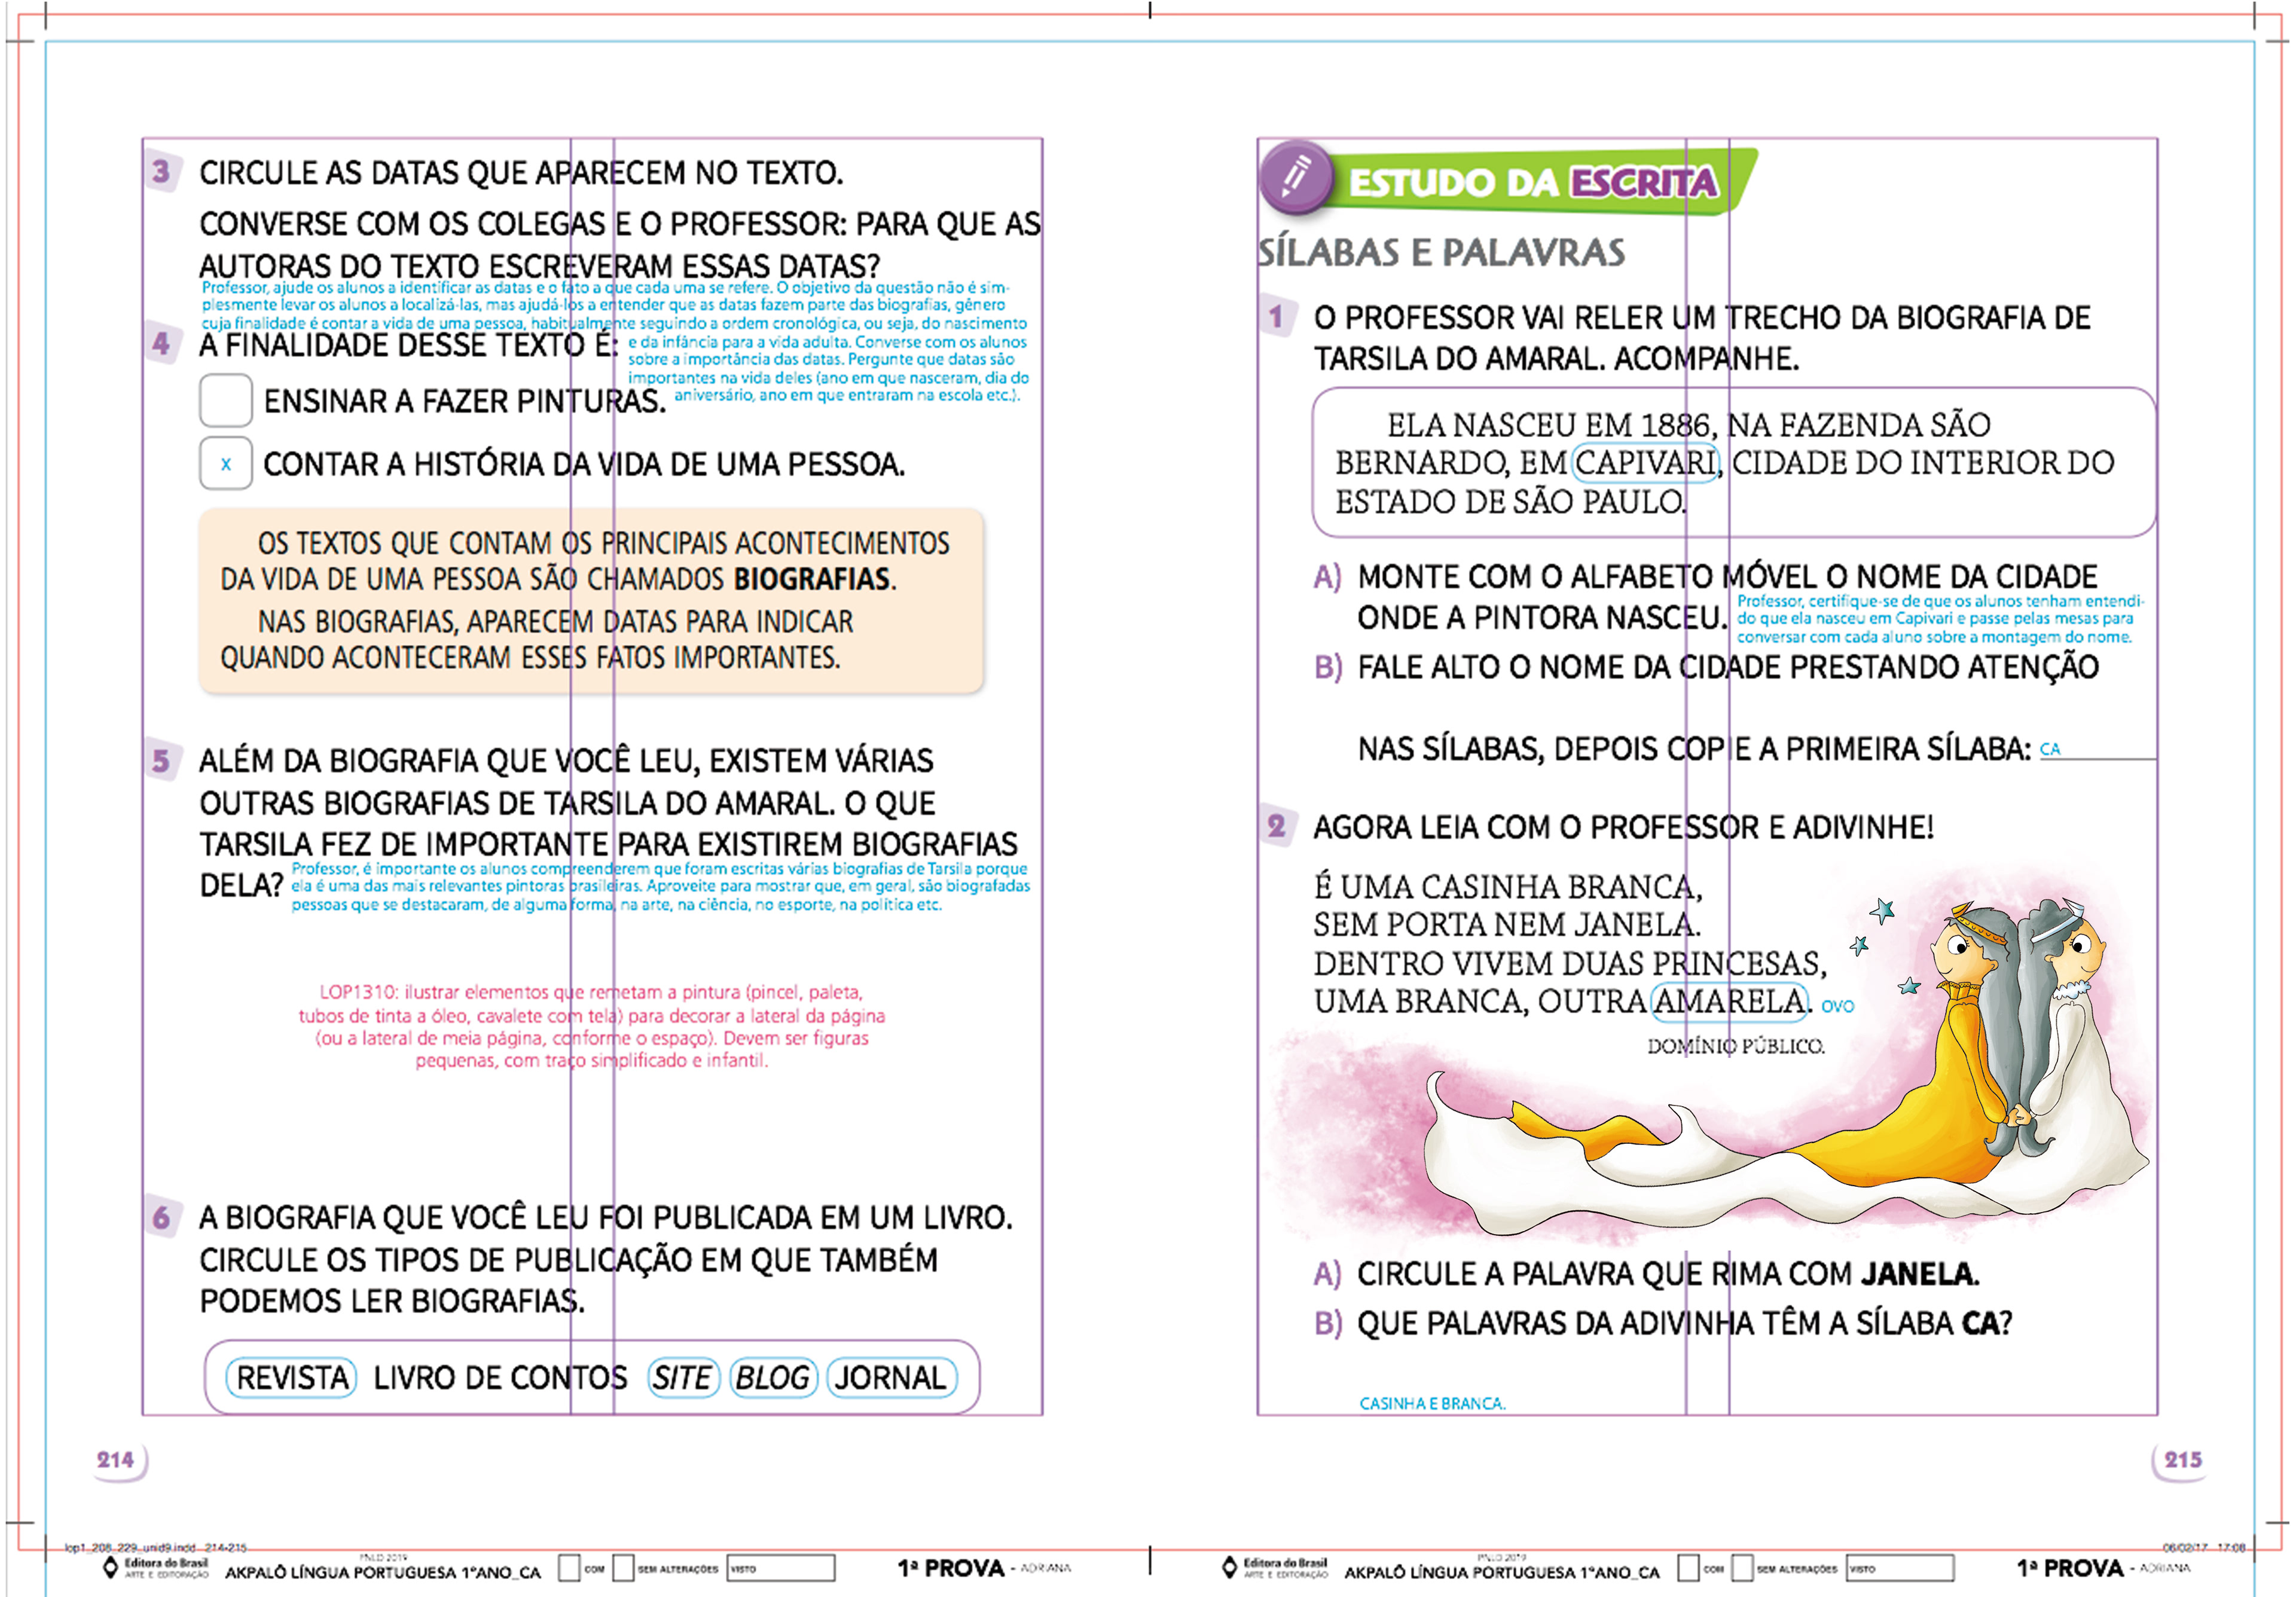
Task: Click the purple pencil icon beside Estudo da Escrita
Action: pyautogui.click(x=1296, y=177)
